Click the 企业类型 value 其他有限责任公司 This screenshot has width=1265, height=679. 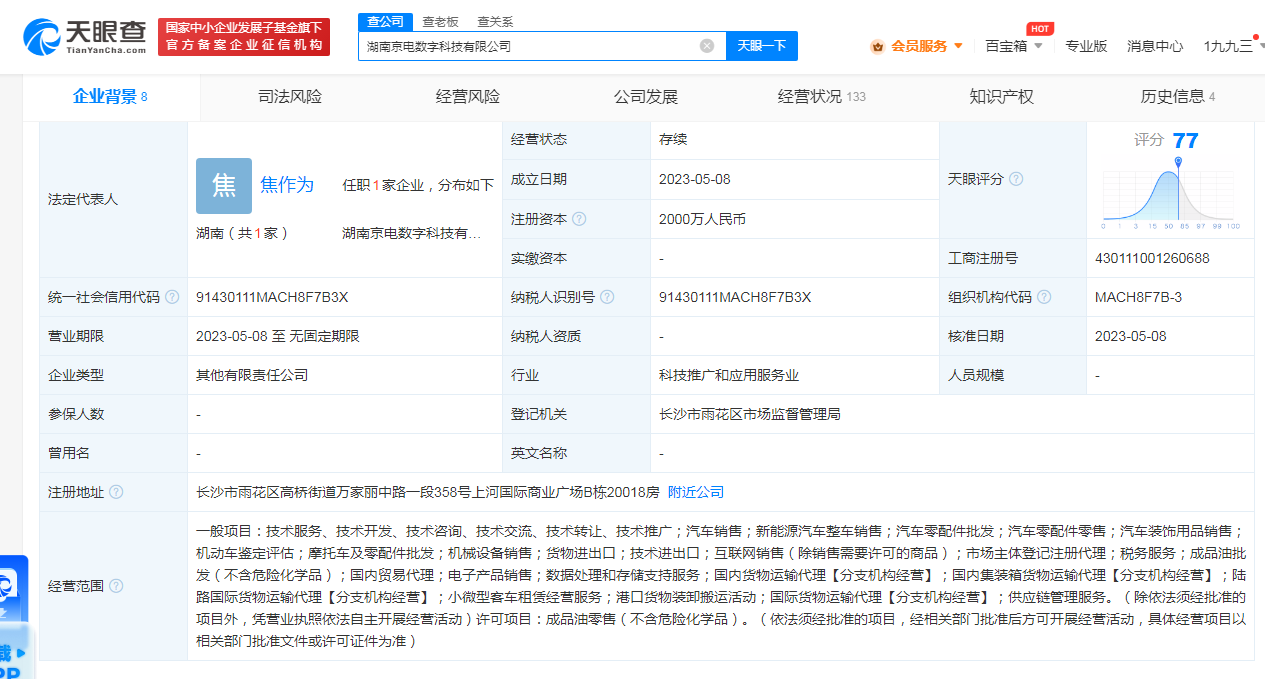[x=252, y=375]
